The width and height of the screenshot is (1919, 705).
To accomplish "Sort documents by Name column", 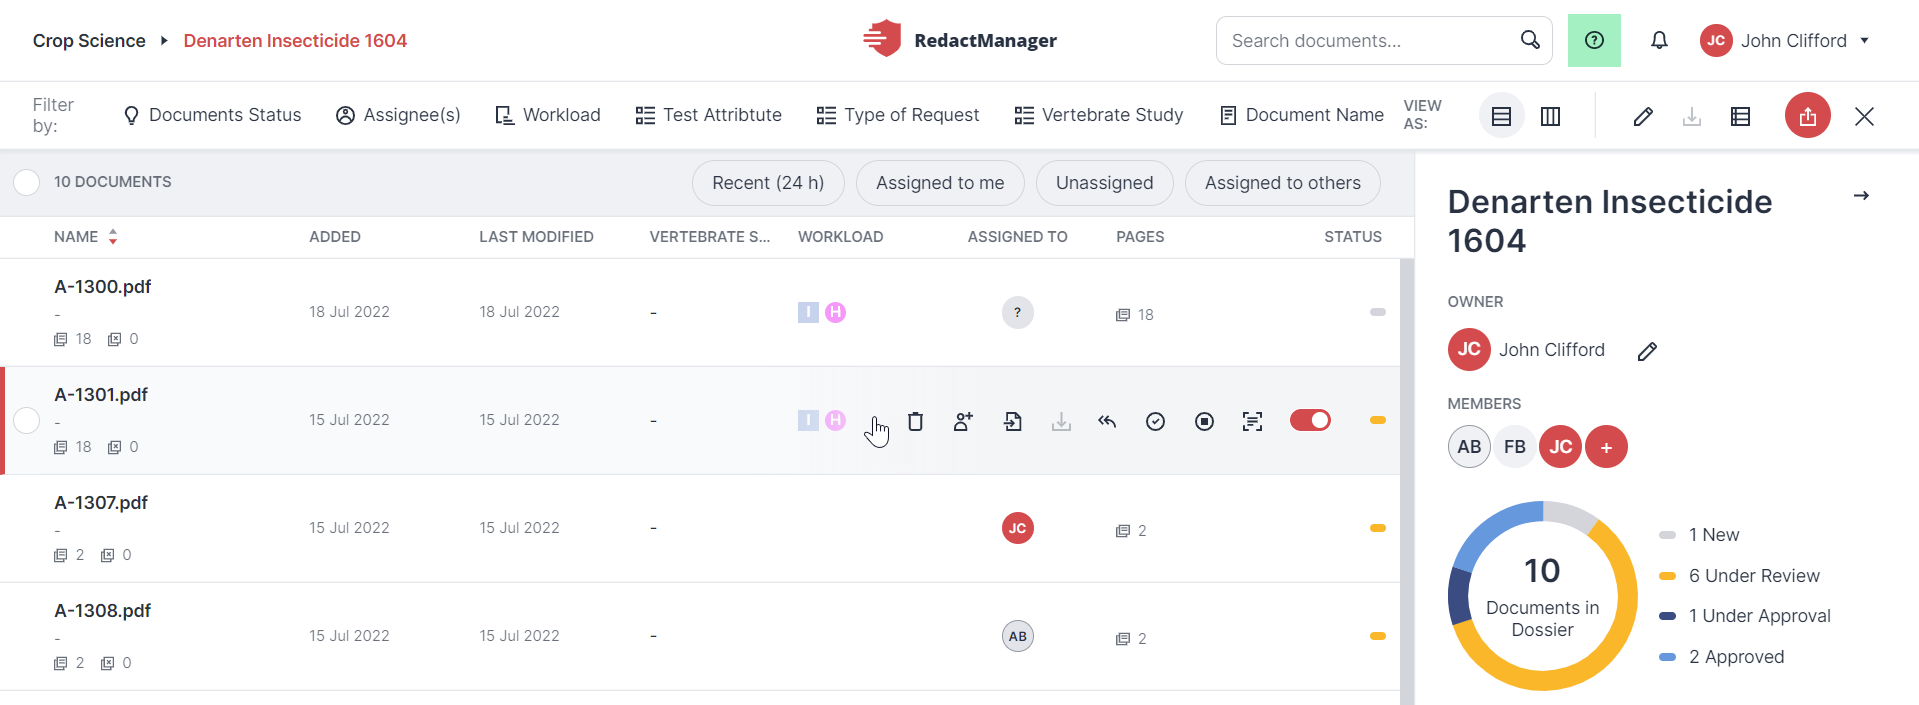I will pyautogui.click(x=86, y=237).
